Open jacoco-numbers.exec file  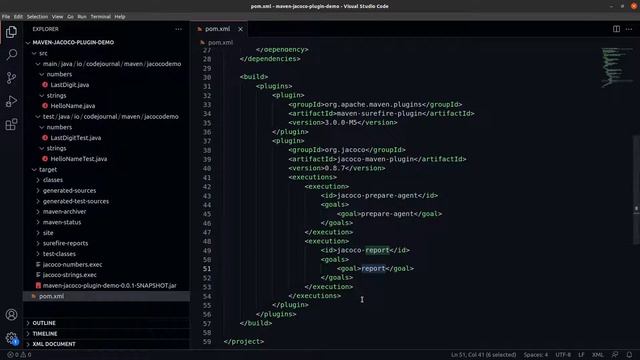coord(72,264)
